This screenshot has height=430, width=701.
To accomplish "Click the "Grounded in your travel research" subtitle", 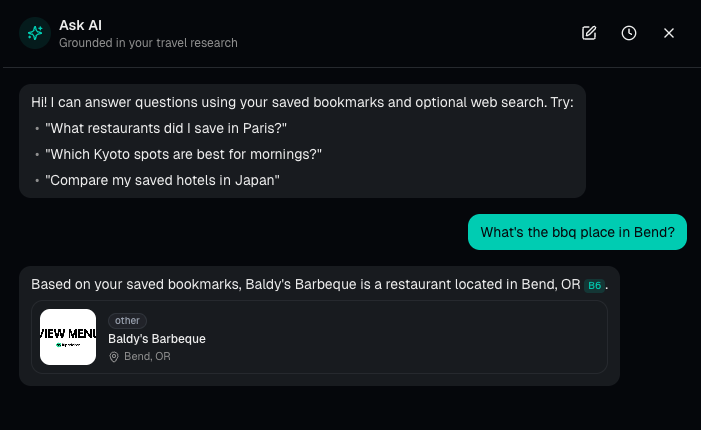I will click(x=148, y=43).
